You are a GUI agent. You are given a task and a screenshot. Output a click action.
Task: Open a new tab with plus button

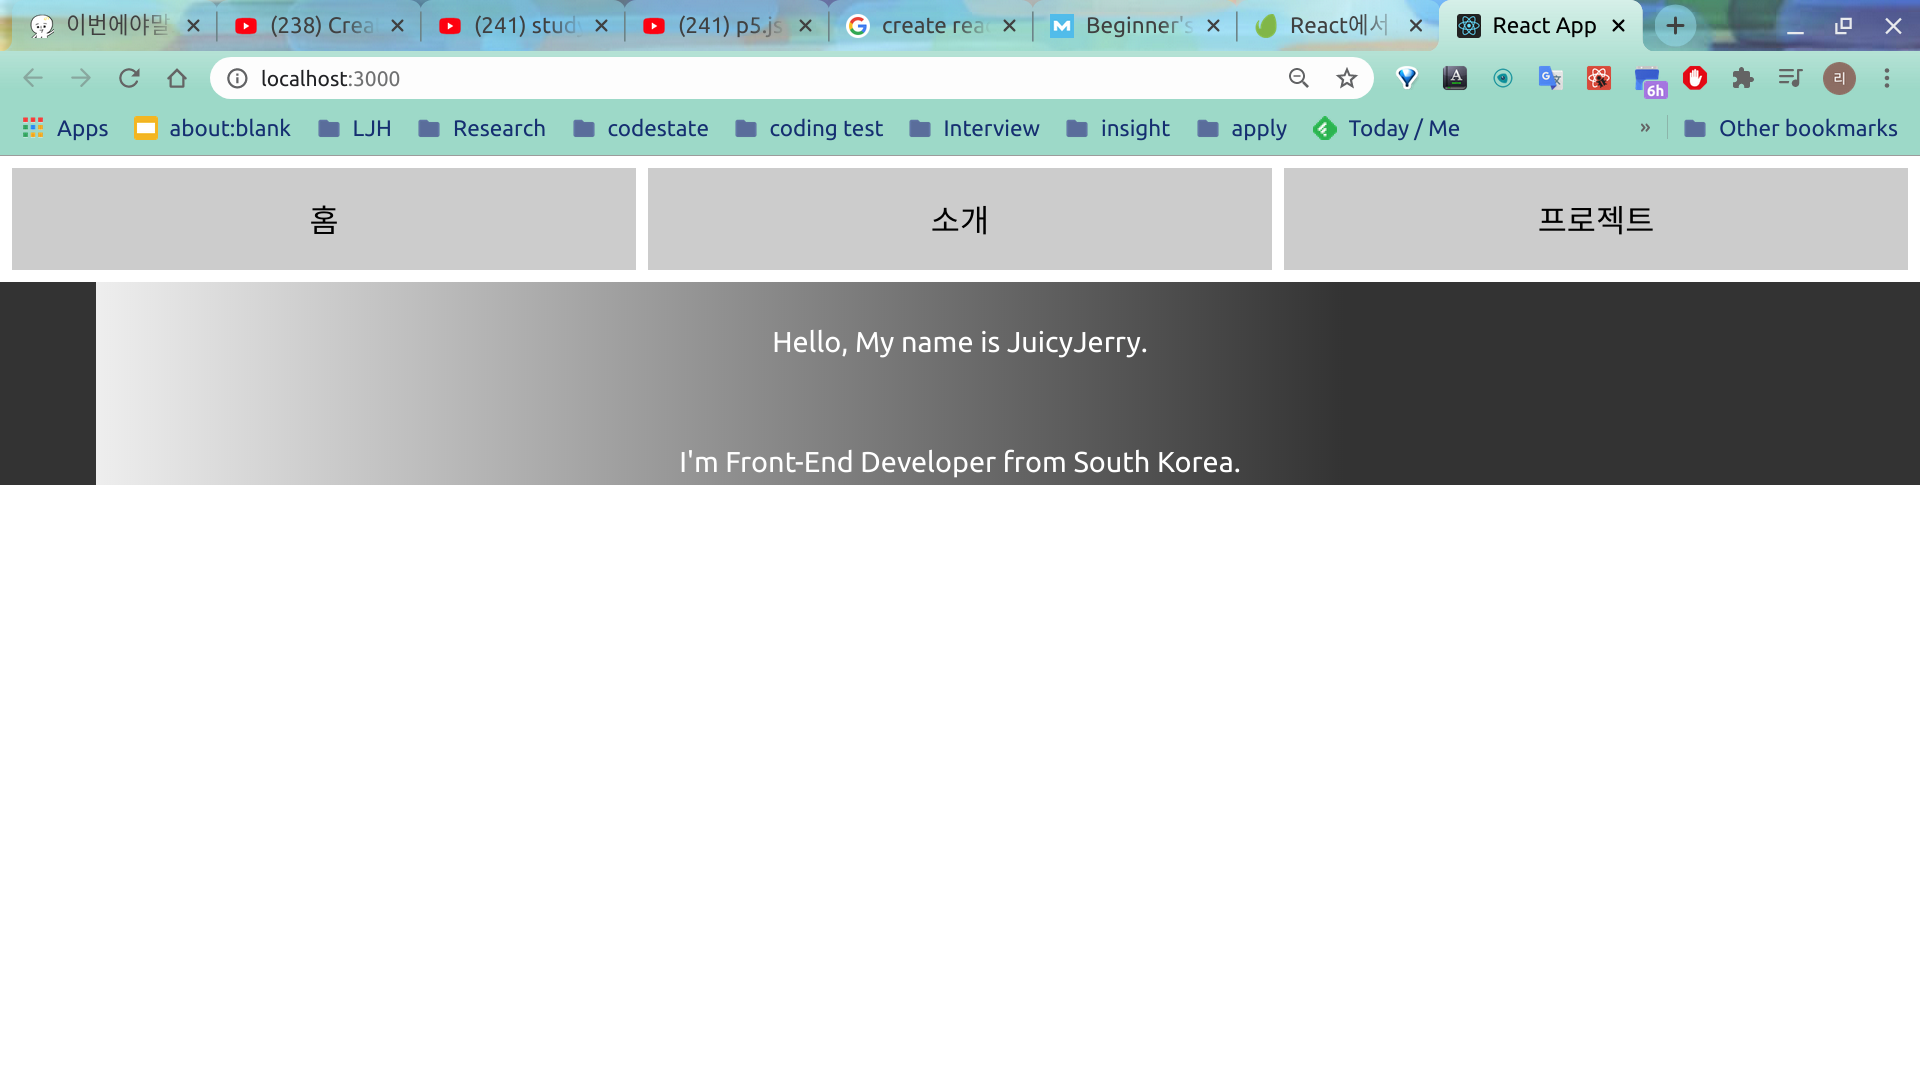[1675, 26]
